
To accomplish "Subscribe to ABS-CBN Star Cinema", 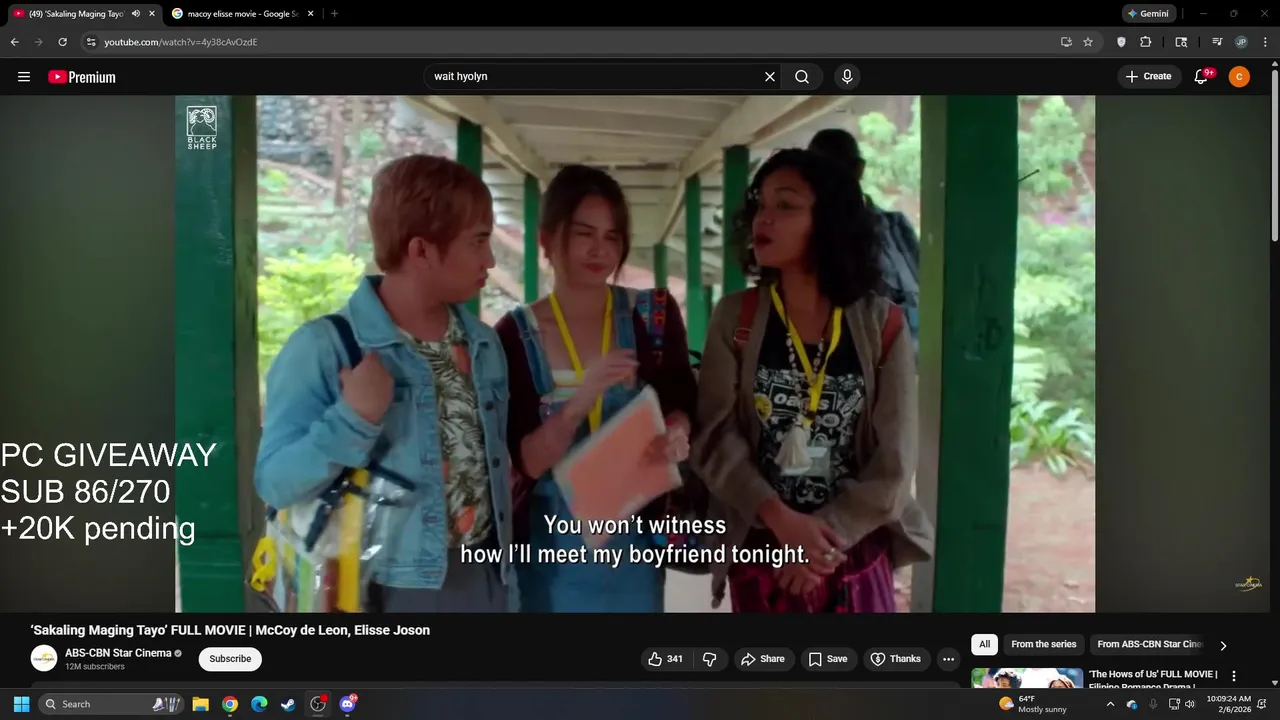I will [x=230, y=659].
